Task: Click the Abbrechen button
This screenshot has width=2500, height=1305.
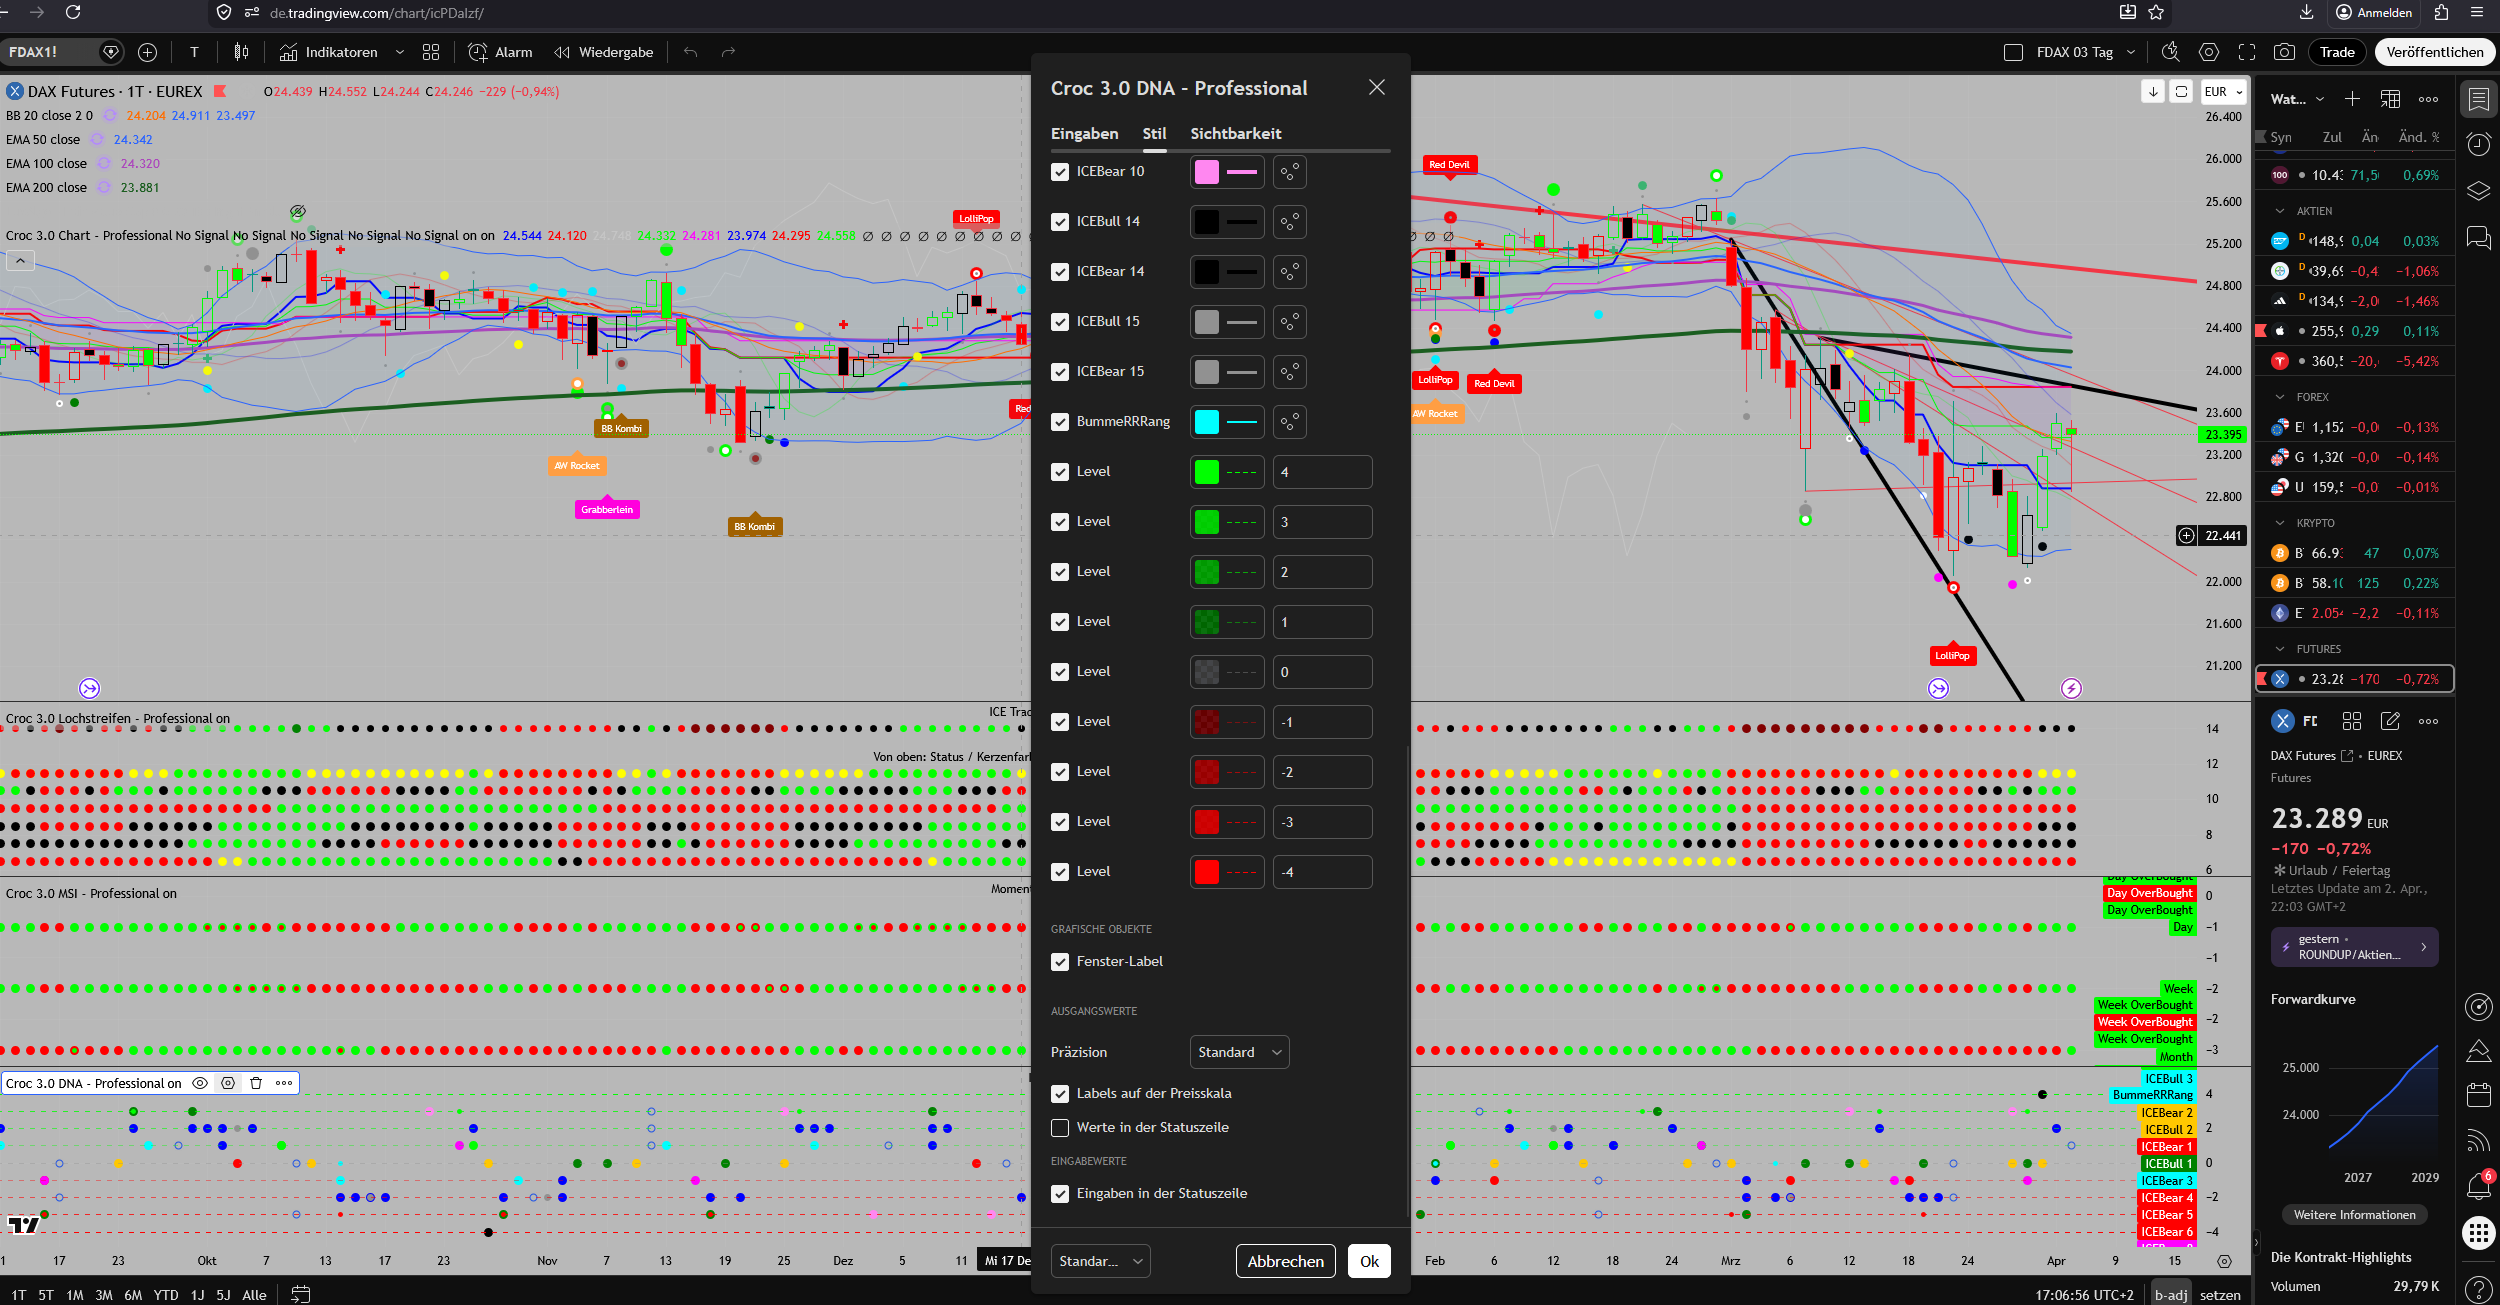Action: click(1285, 1261)
